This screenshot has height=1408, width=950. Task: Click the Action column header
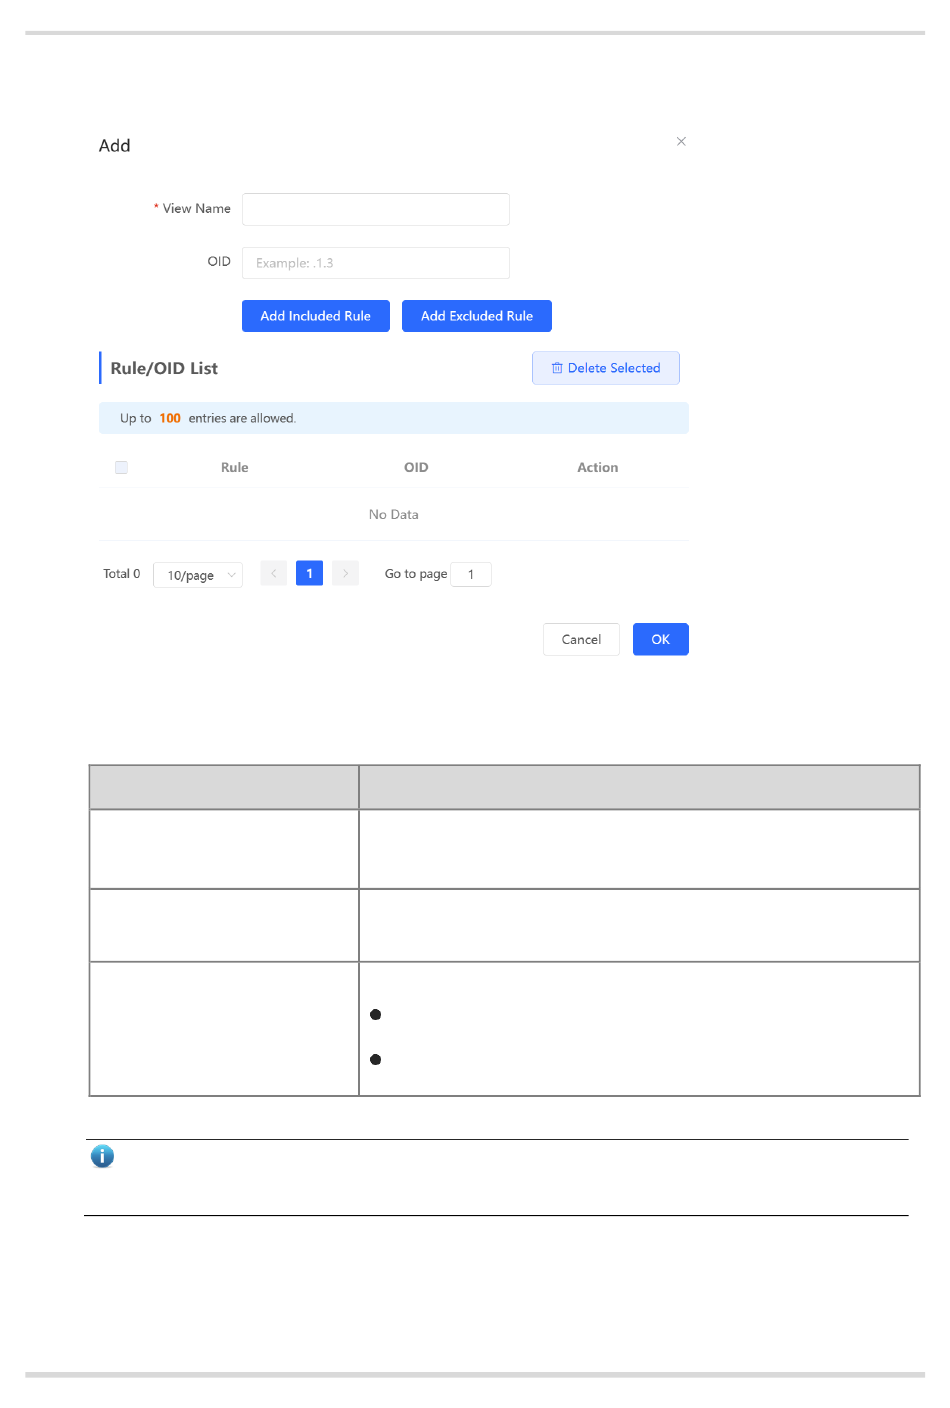tap(598, 467)
